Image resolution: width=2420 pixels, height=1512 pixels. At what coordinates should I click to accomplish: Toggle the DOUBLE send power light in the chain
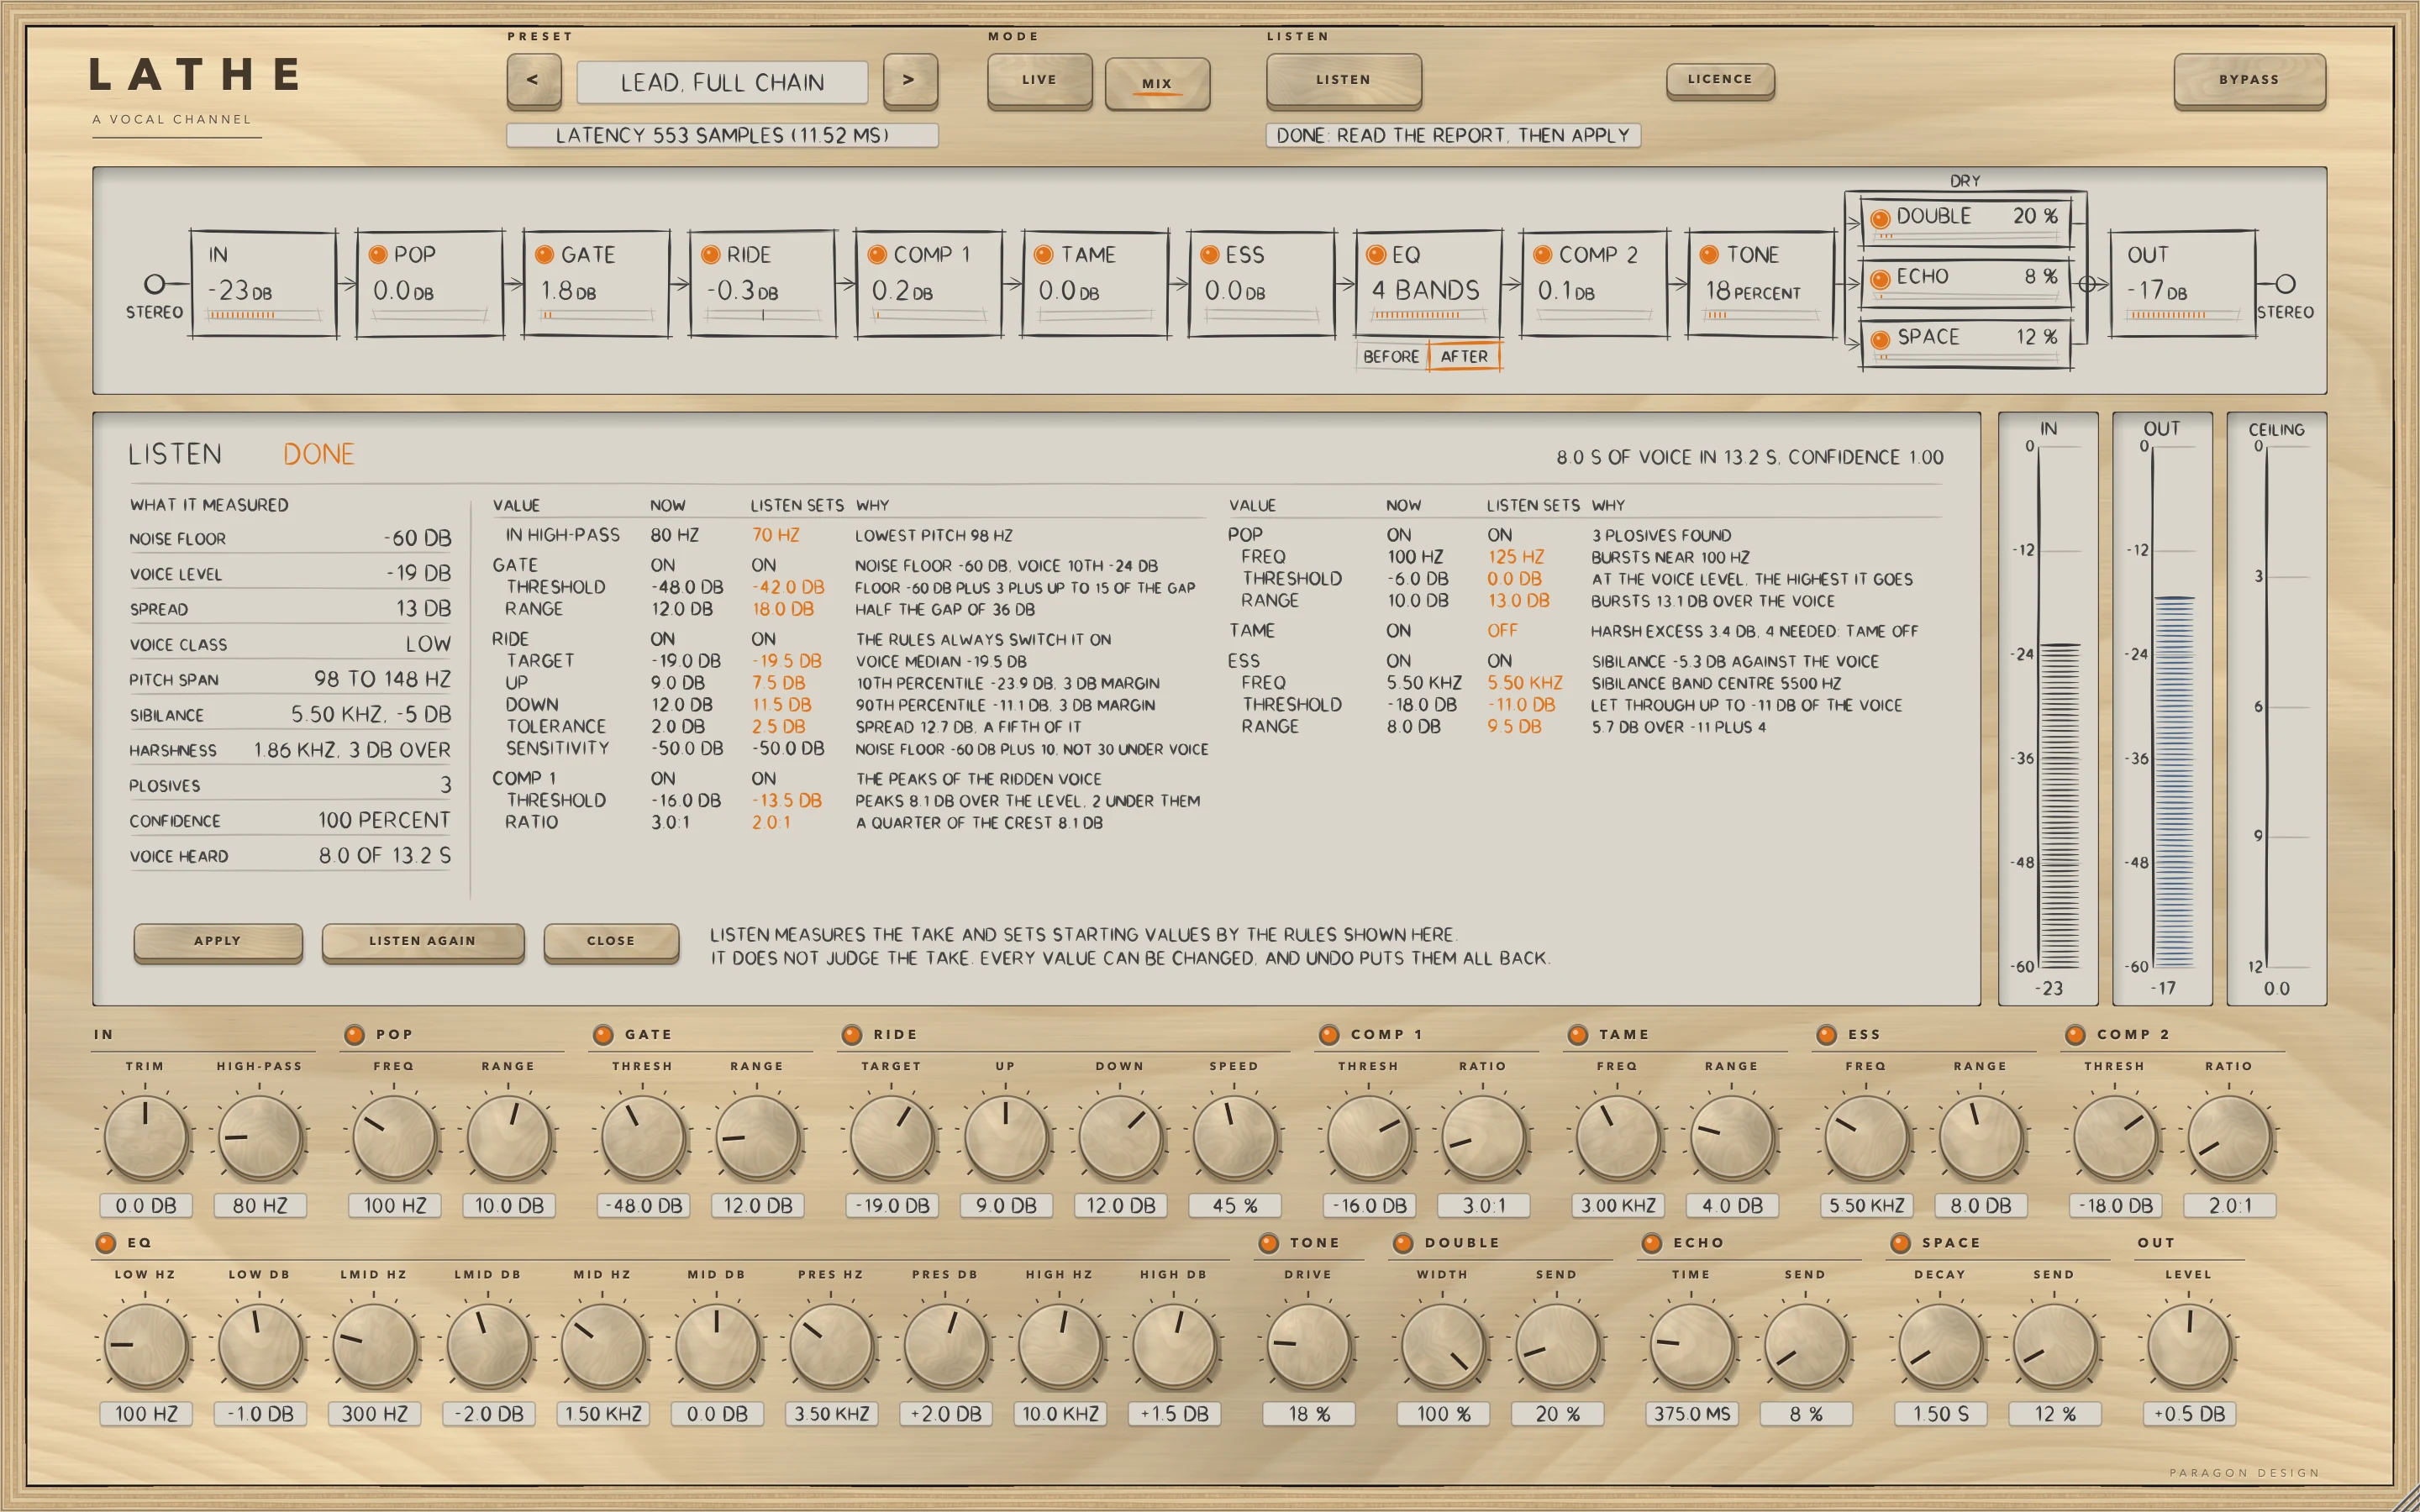[x=1880, y=218]
